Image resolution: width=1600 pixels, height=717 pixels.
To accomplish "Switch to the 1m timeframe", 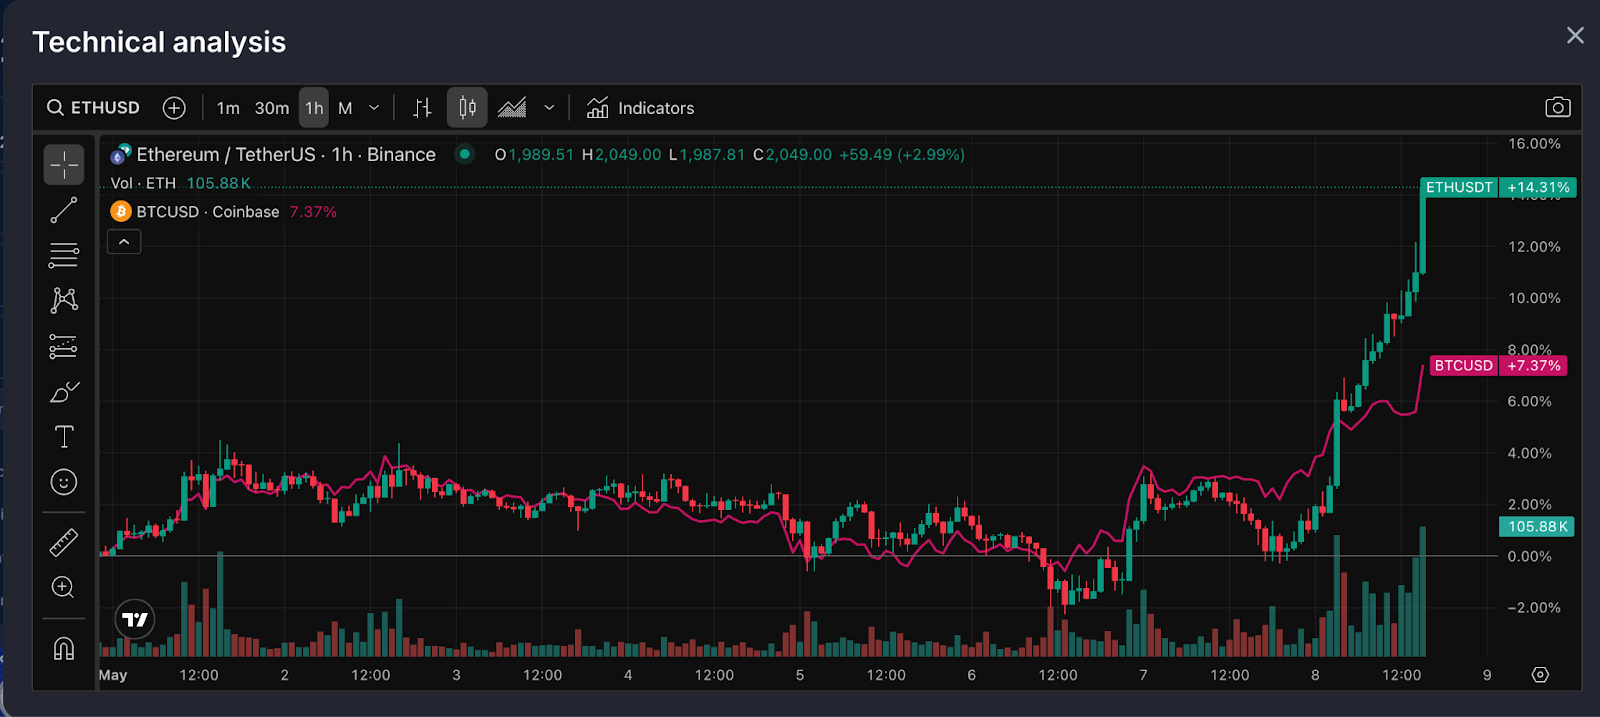I will (x=228, y=108).
